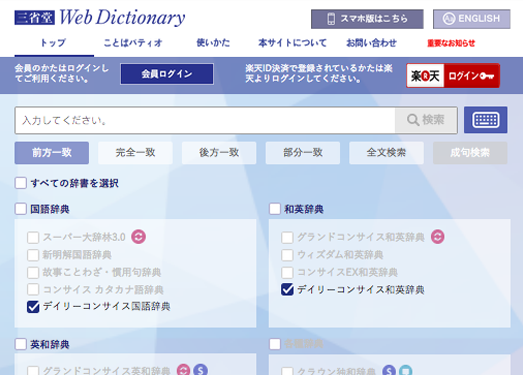Select 完全一致 search mode
Screen dimensions: 523x375
click(x=135, y=153)
